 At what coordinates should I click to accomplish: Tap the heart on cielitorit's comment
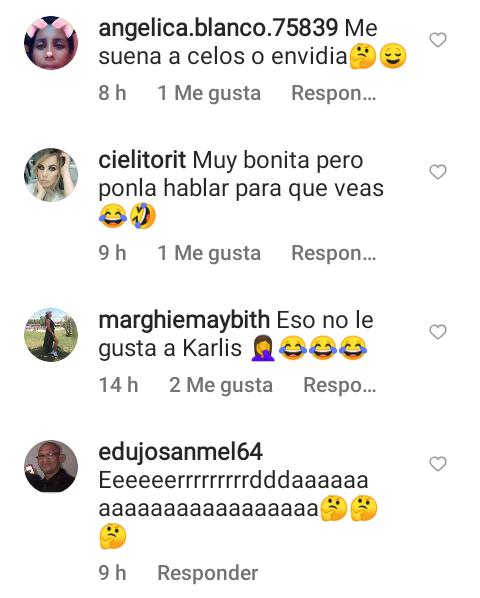438,172
